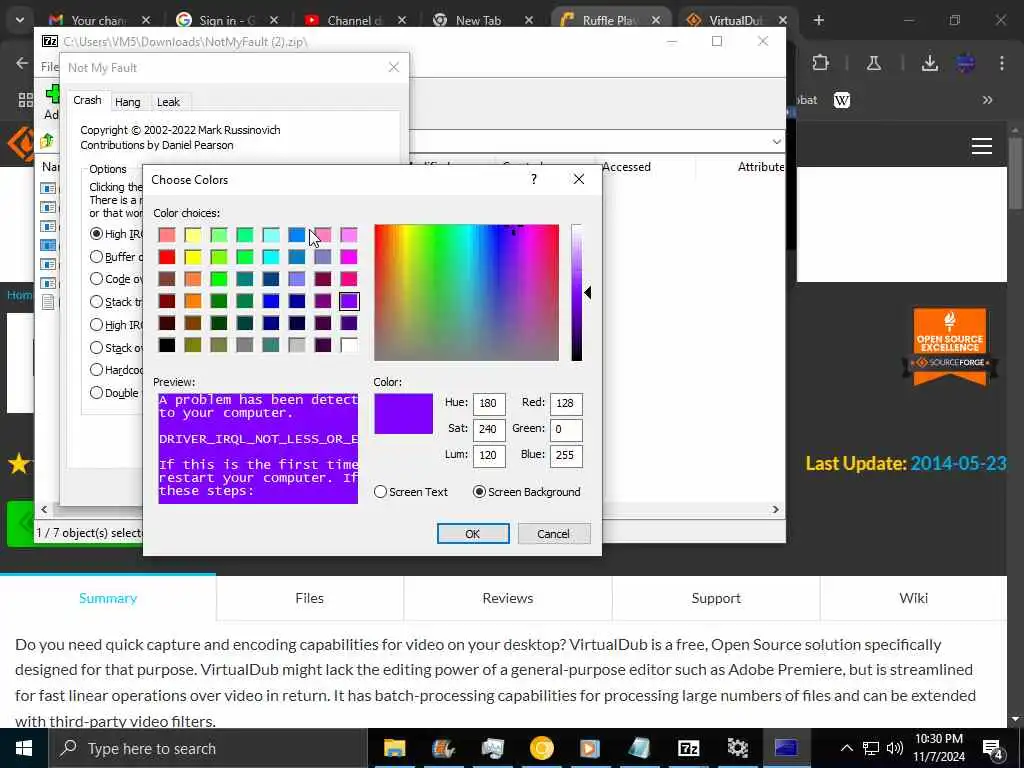Open the Reviews tab on SourceForge
Viewport: 1024px width, 768px height.
[507, 598]
